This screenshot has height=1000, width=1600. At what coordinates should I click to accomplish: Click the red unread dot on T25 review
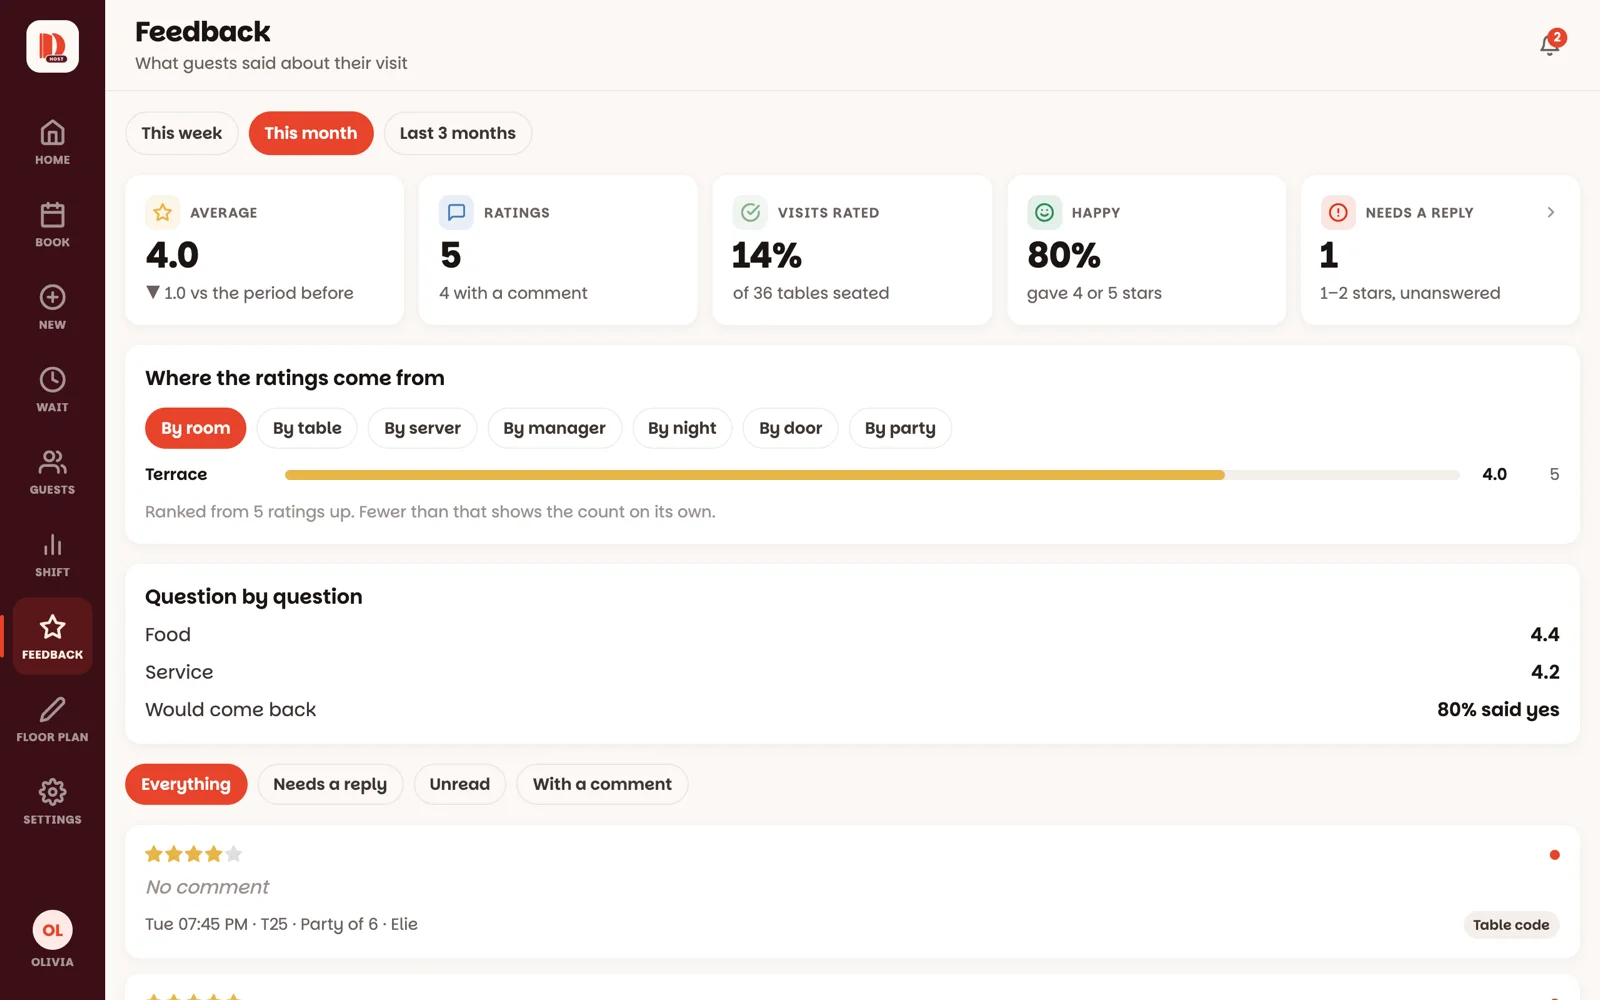(x=1554, y=855)
